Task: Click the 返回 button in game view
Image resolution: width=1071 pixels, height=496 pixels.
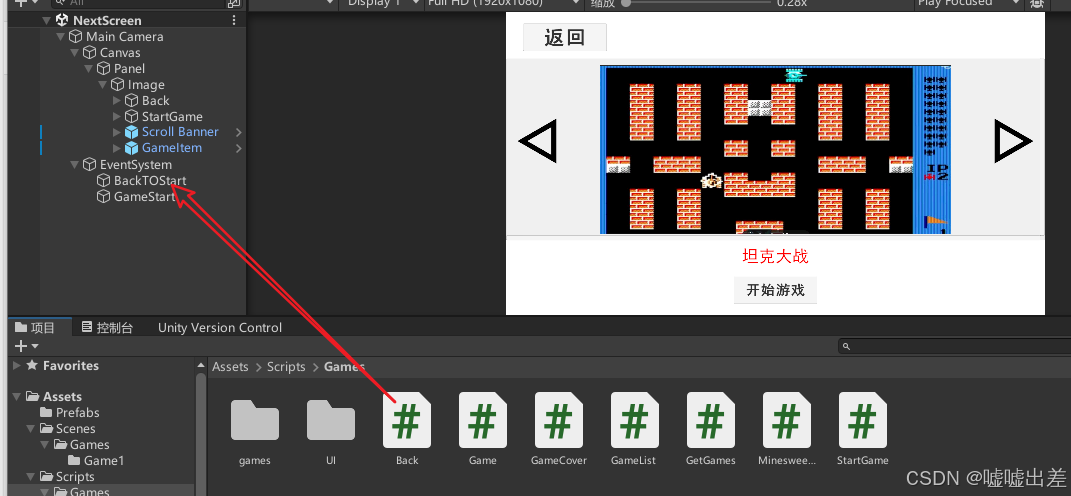Action: point(564,37)
